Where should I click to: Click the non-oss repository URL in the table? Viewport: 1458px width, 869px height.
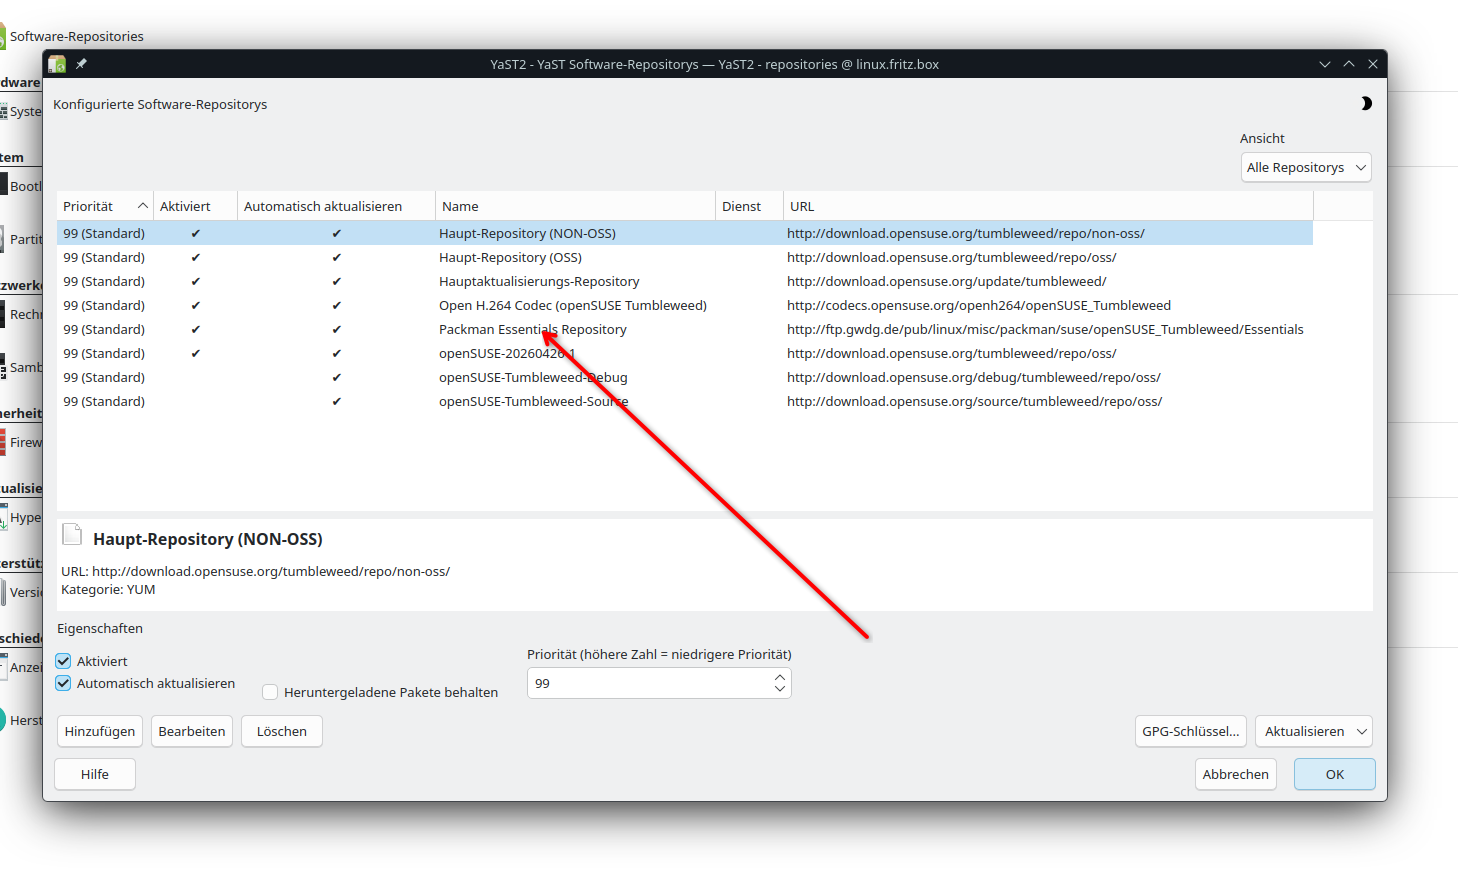966,233
